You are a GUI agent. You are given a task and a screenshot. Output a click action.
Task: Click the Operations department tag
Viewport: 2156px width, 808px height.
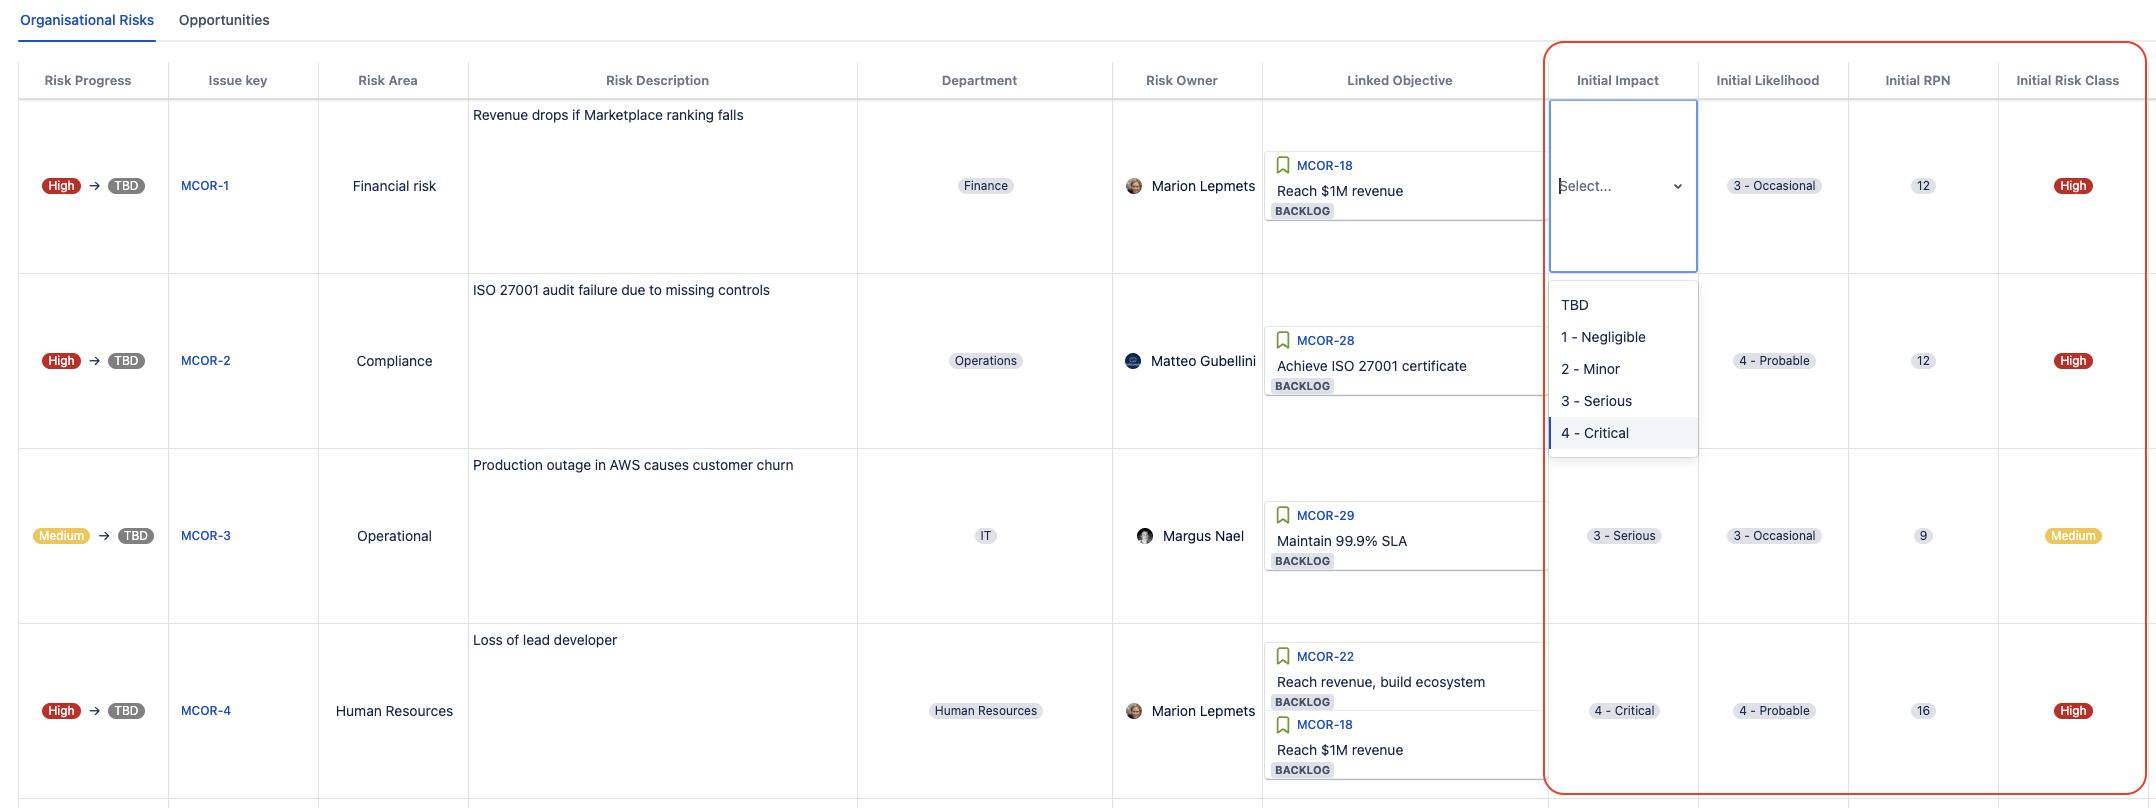tap(986, 361)
